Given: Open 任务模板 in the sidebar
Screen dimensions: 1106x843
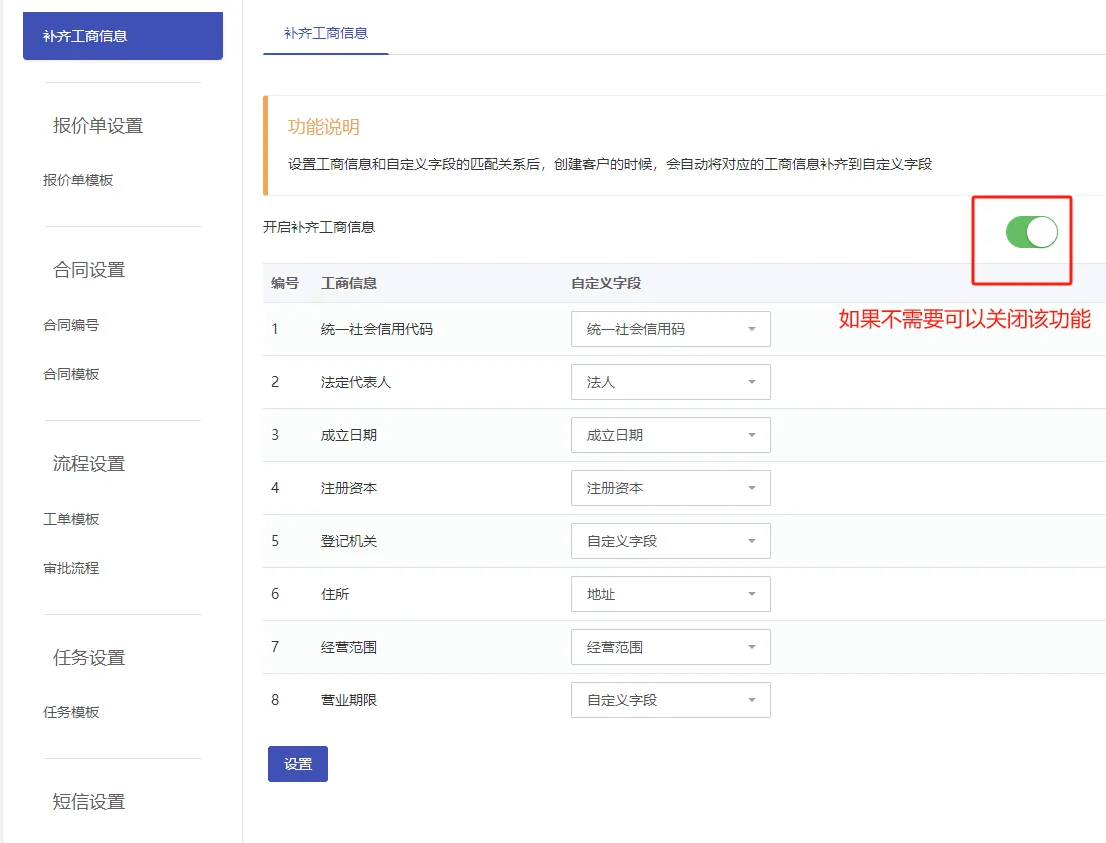Looking at the screenshot, I should [x=71, y=712].
